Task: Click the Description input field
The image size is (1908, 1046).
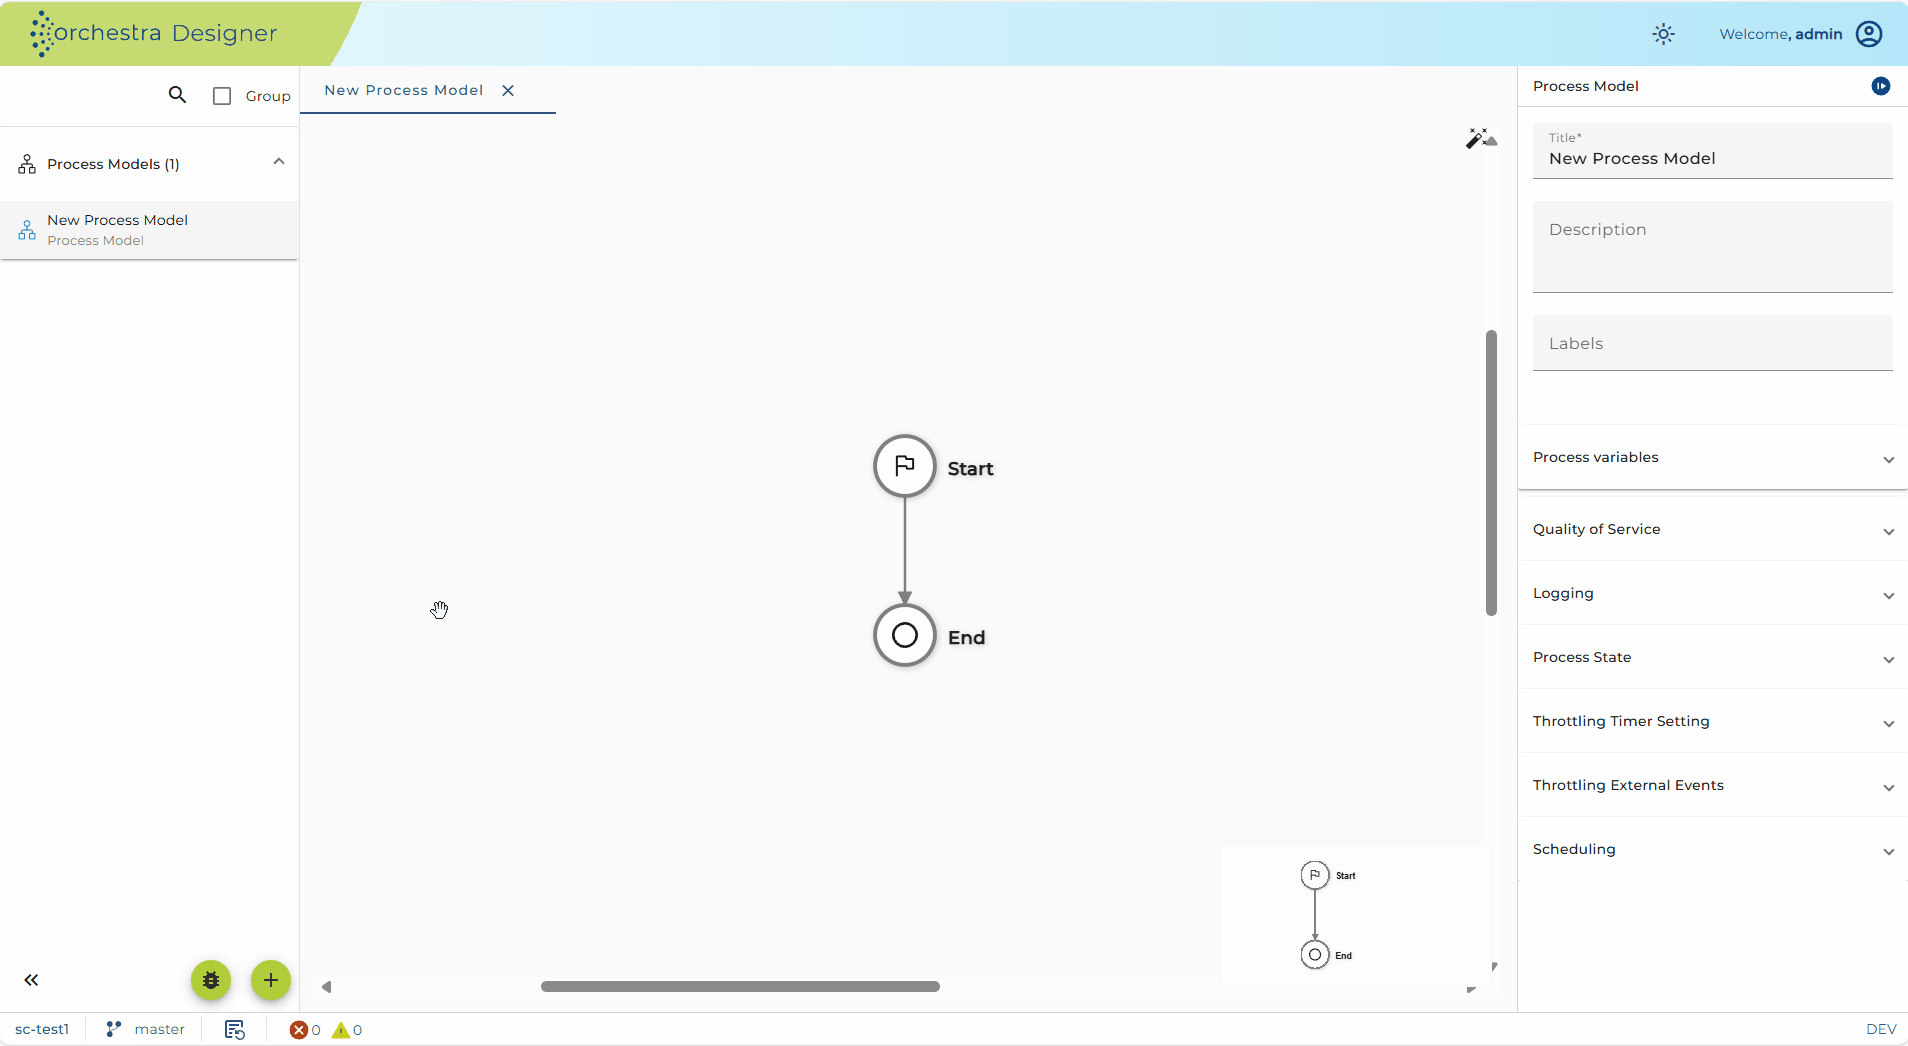Action: point(1713,247)
